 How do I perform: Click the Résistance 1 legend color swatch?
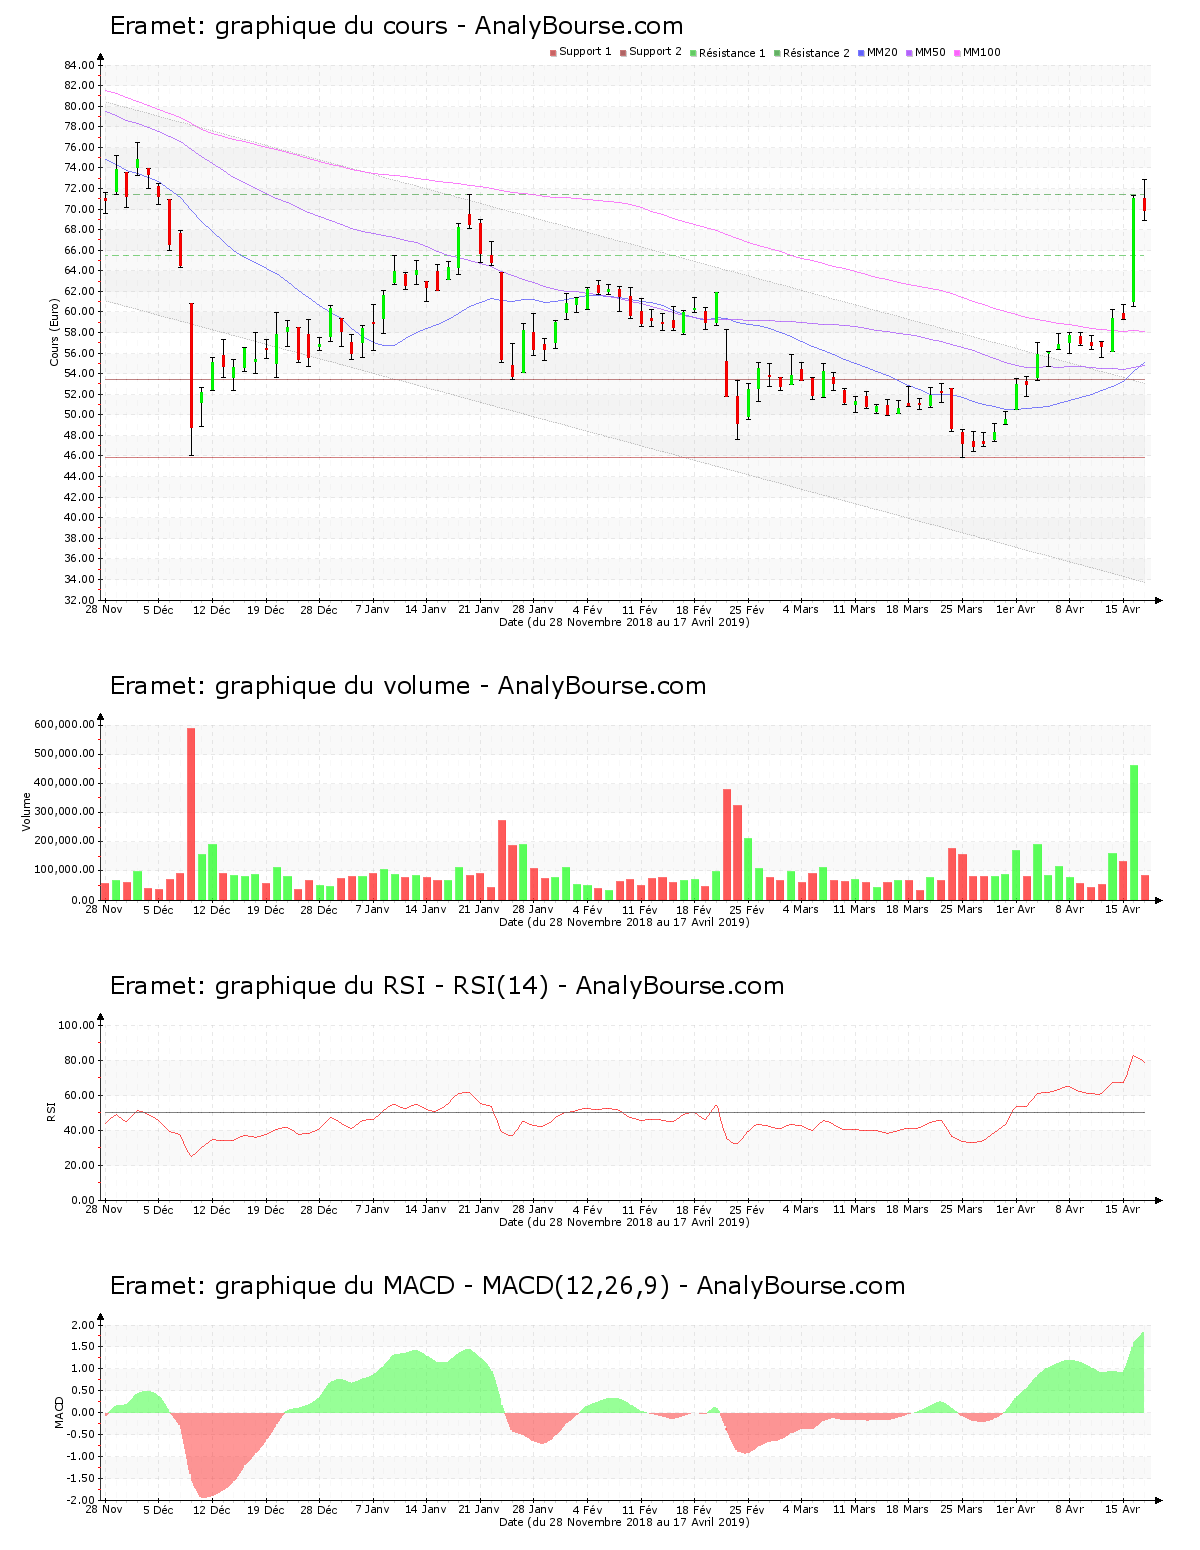[693, 52]
